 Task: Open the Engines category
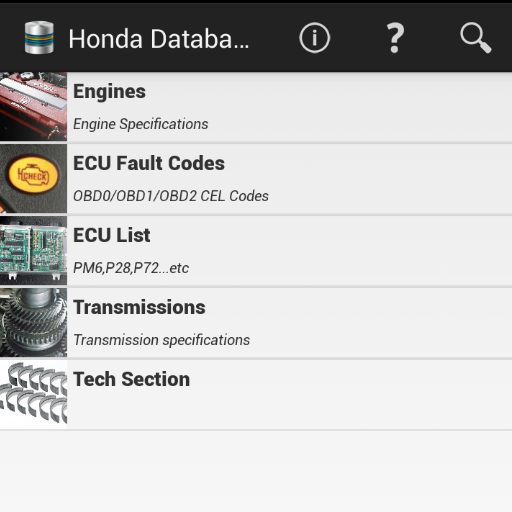(256, 107)
